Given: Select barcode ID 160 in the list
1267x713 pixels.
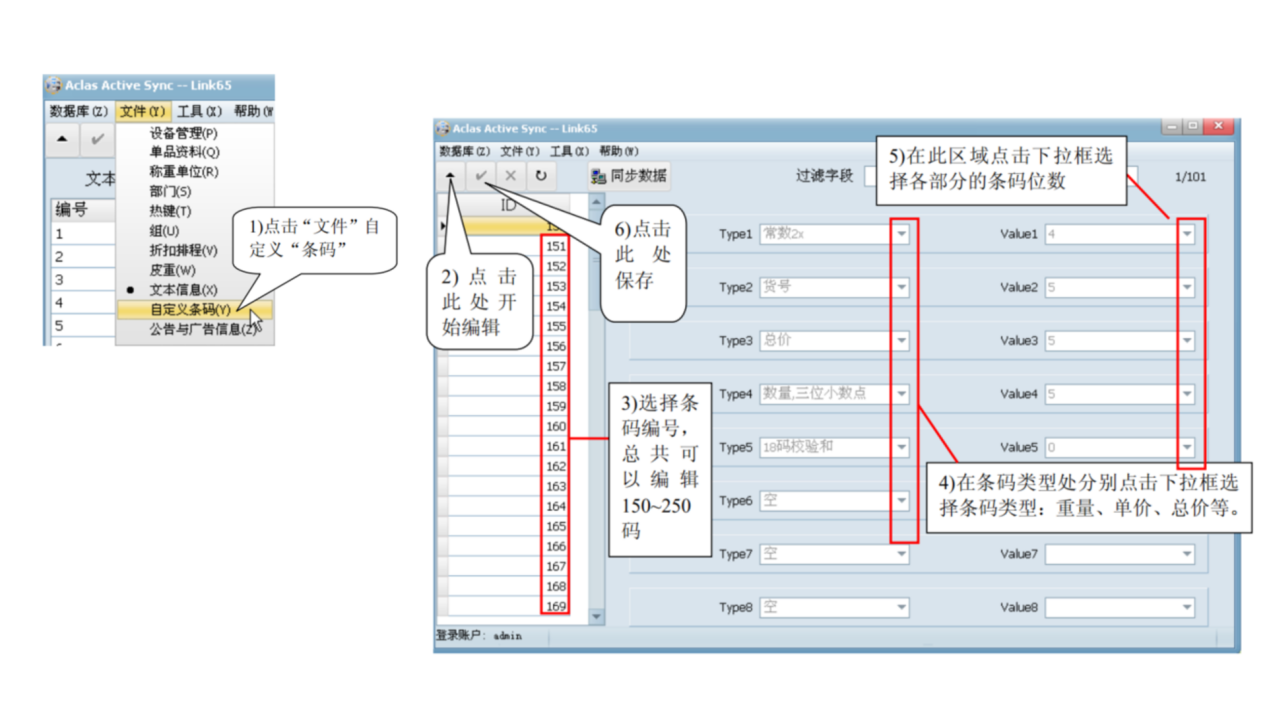Looking at the screenshot, I should tap(555, 427).
